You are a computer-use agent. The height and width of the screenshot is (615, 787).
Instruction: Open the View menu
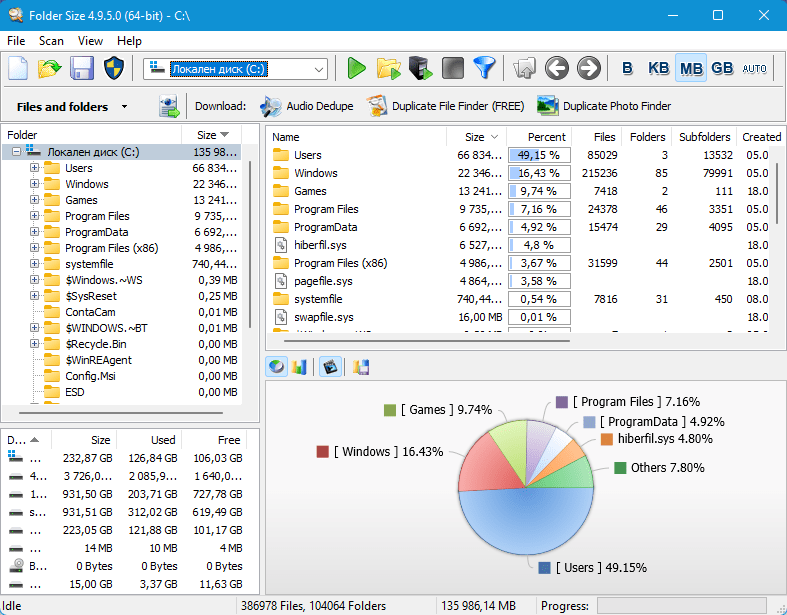(x=90, y=41)
